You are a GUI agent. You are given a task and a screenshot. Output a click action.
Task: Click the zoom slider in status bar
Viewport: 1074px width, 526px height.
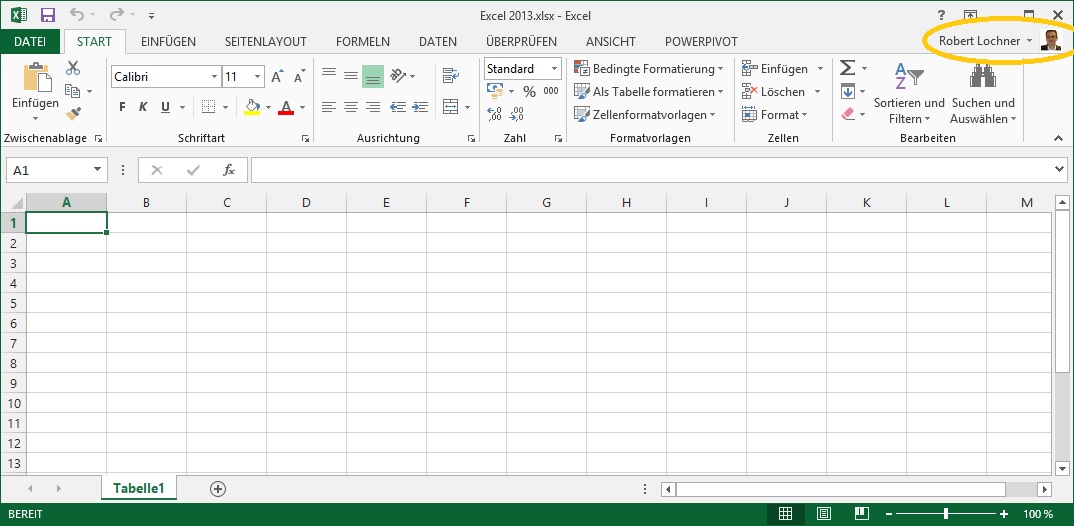945,514
